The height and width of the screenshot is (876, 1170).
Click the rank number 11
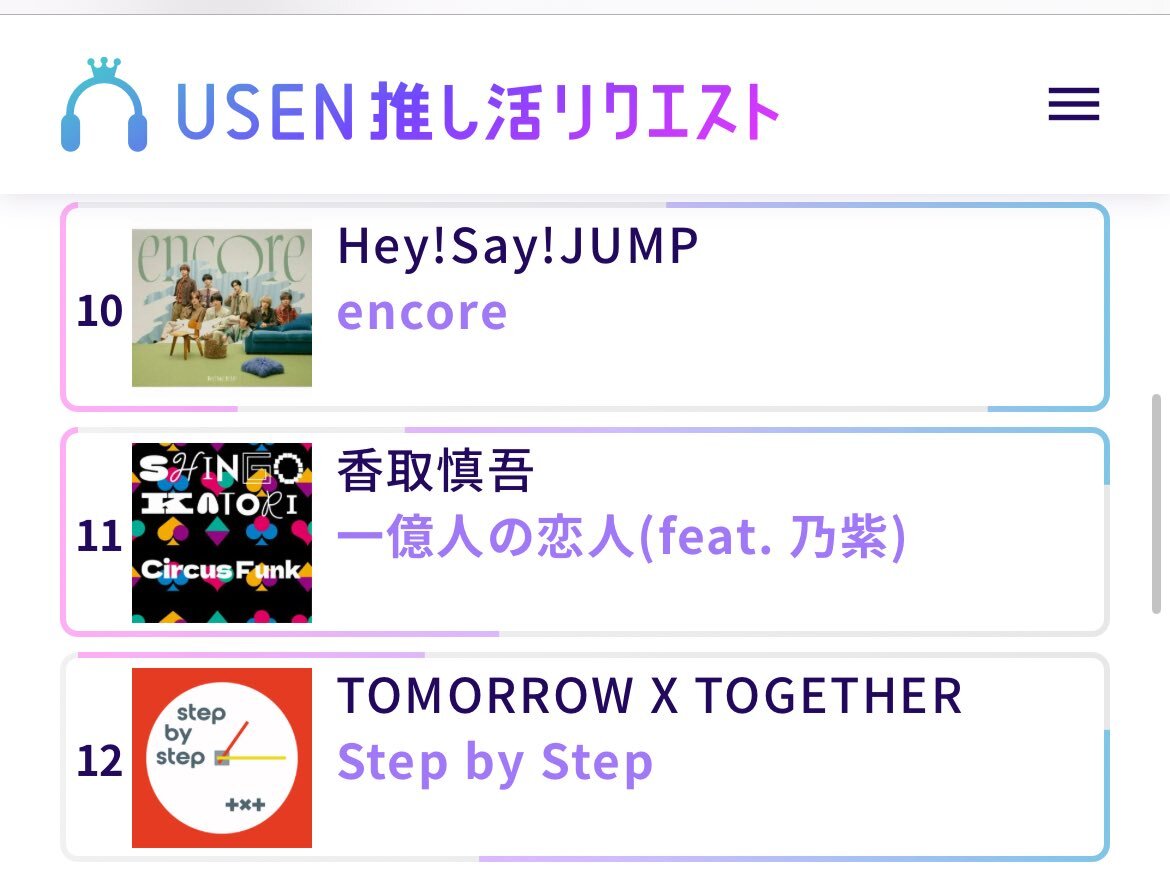[x=99, y=536]
